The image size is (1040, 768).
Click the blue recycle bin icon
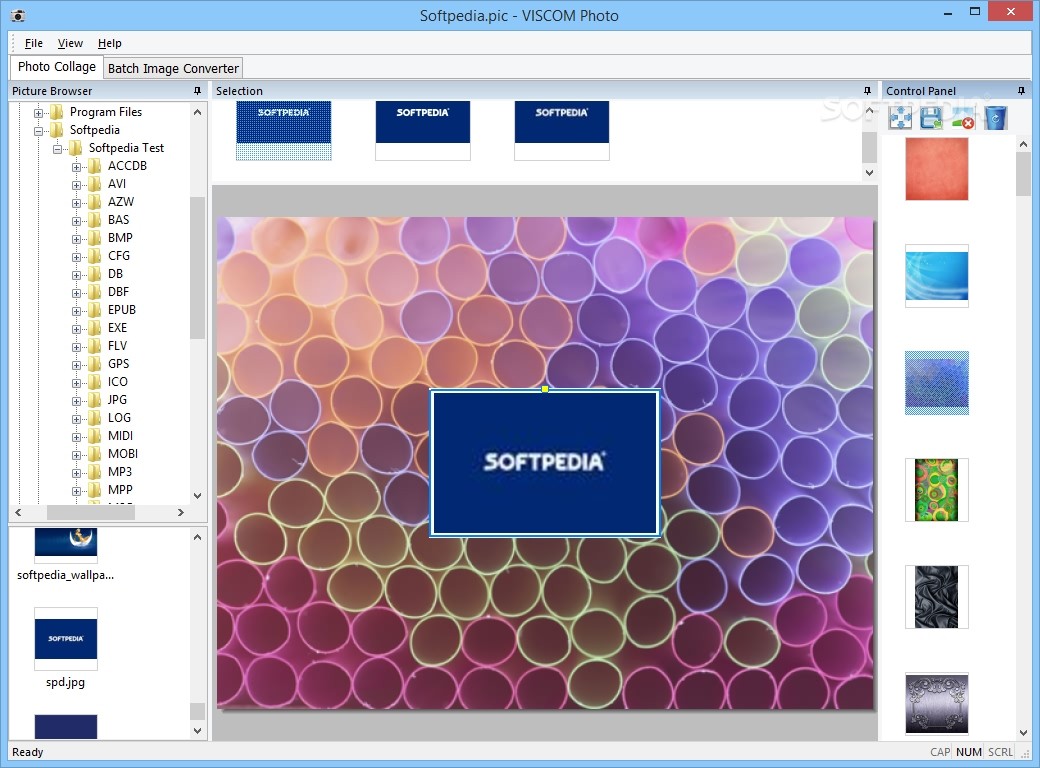(995, 118)
